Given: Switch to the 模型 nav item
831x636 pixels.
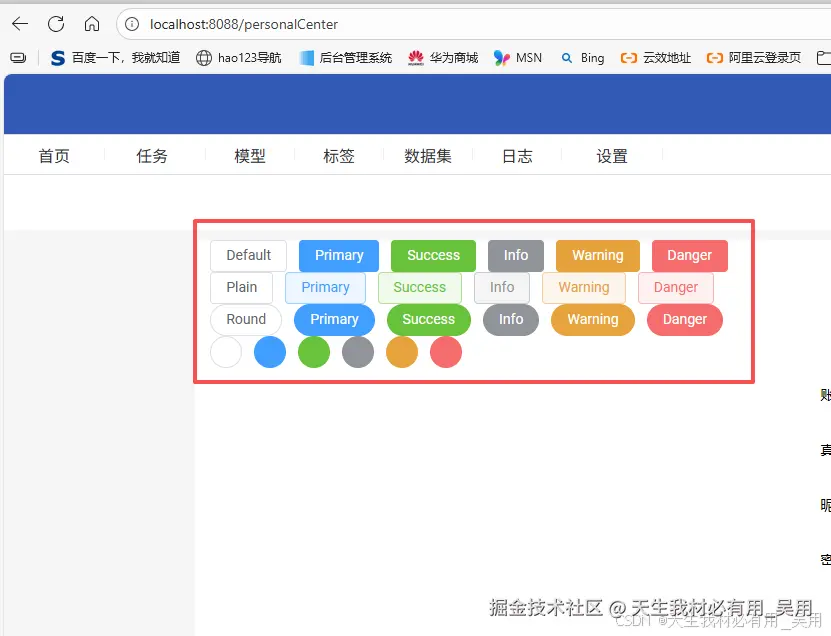Looking at the screenshot, I should click(x=250, y=156).
